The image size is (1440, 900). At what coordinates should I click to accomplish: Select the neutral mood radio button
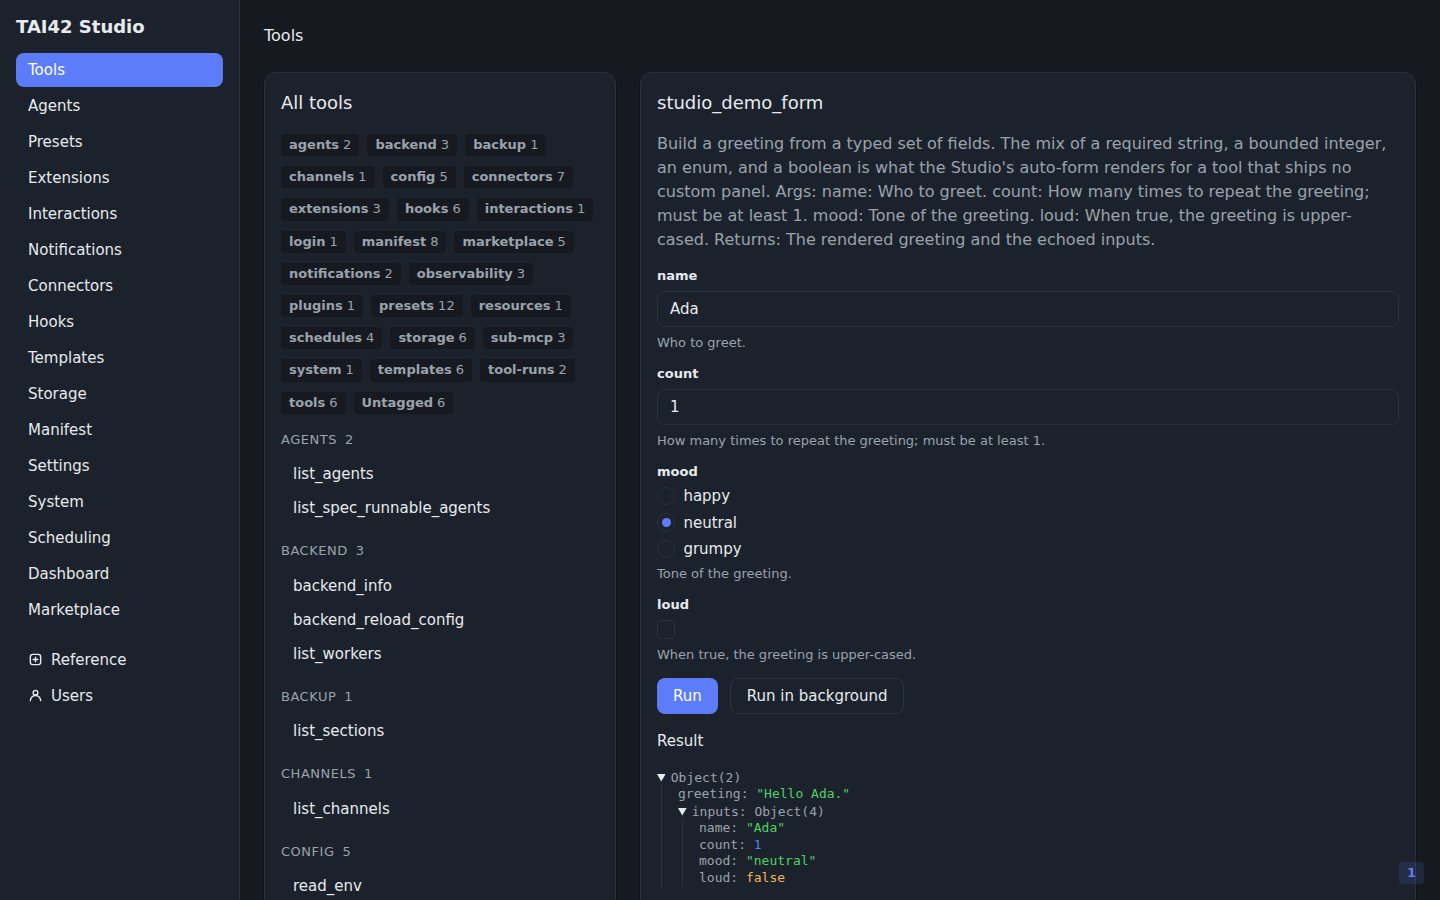[x=666, y=522]
